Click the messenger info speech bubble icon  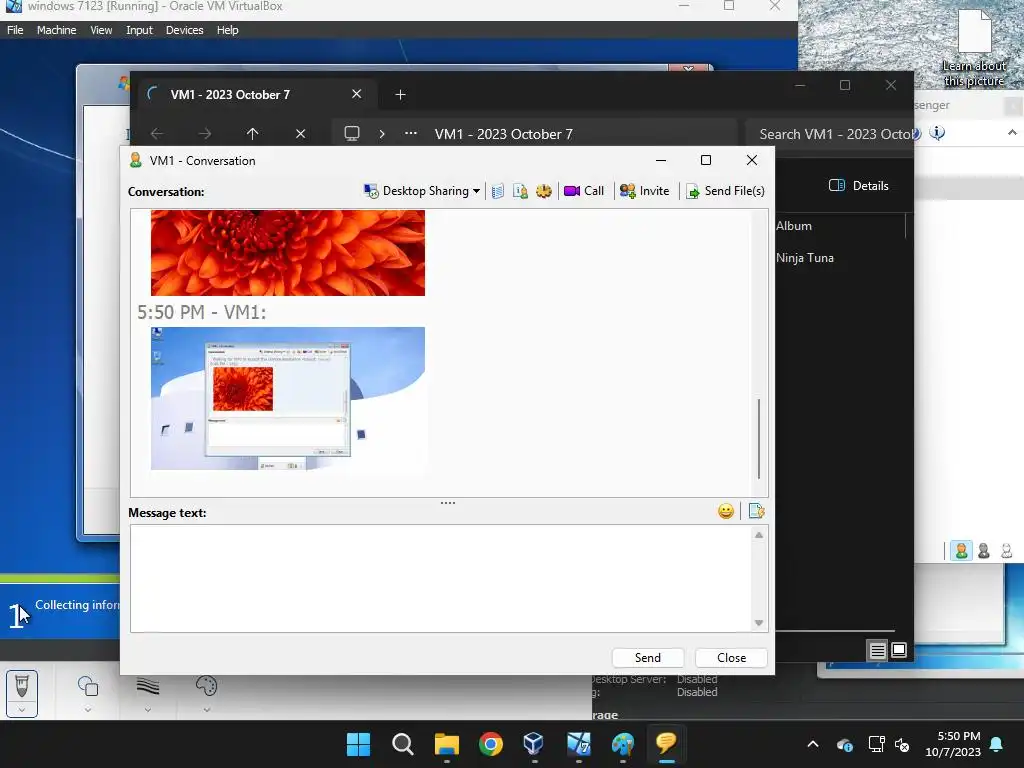click(937, 133)
